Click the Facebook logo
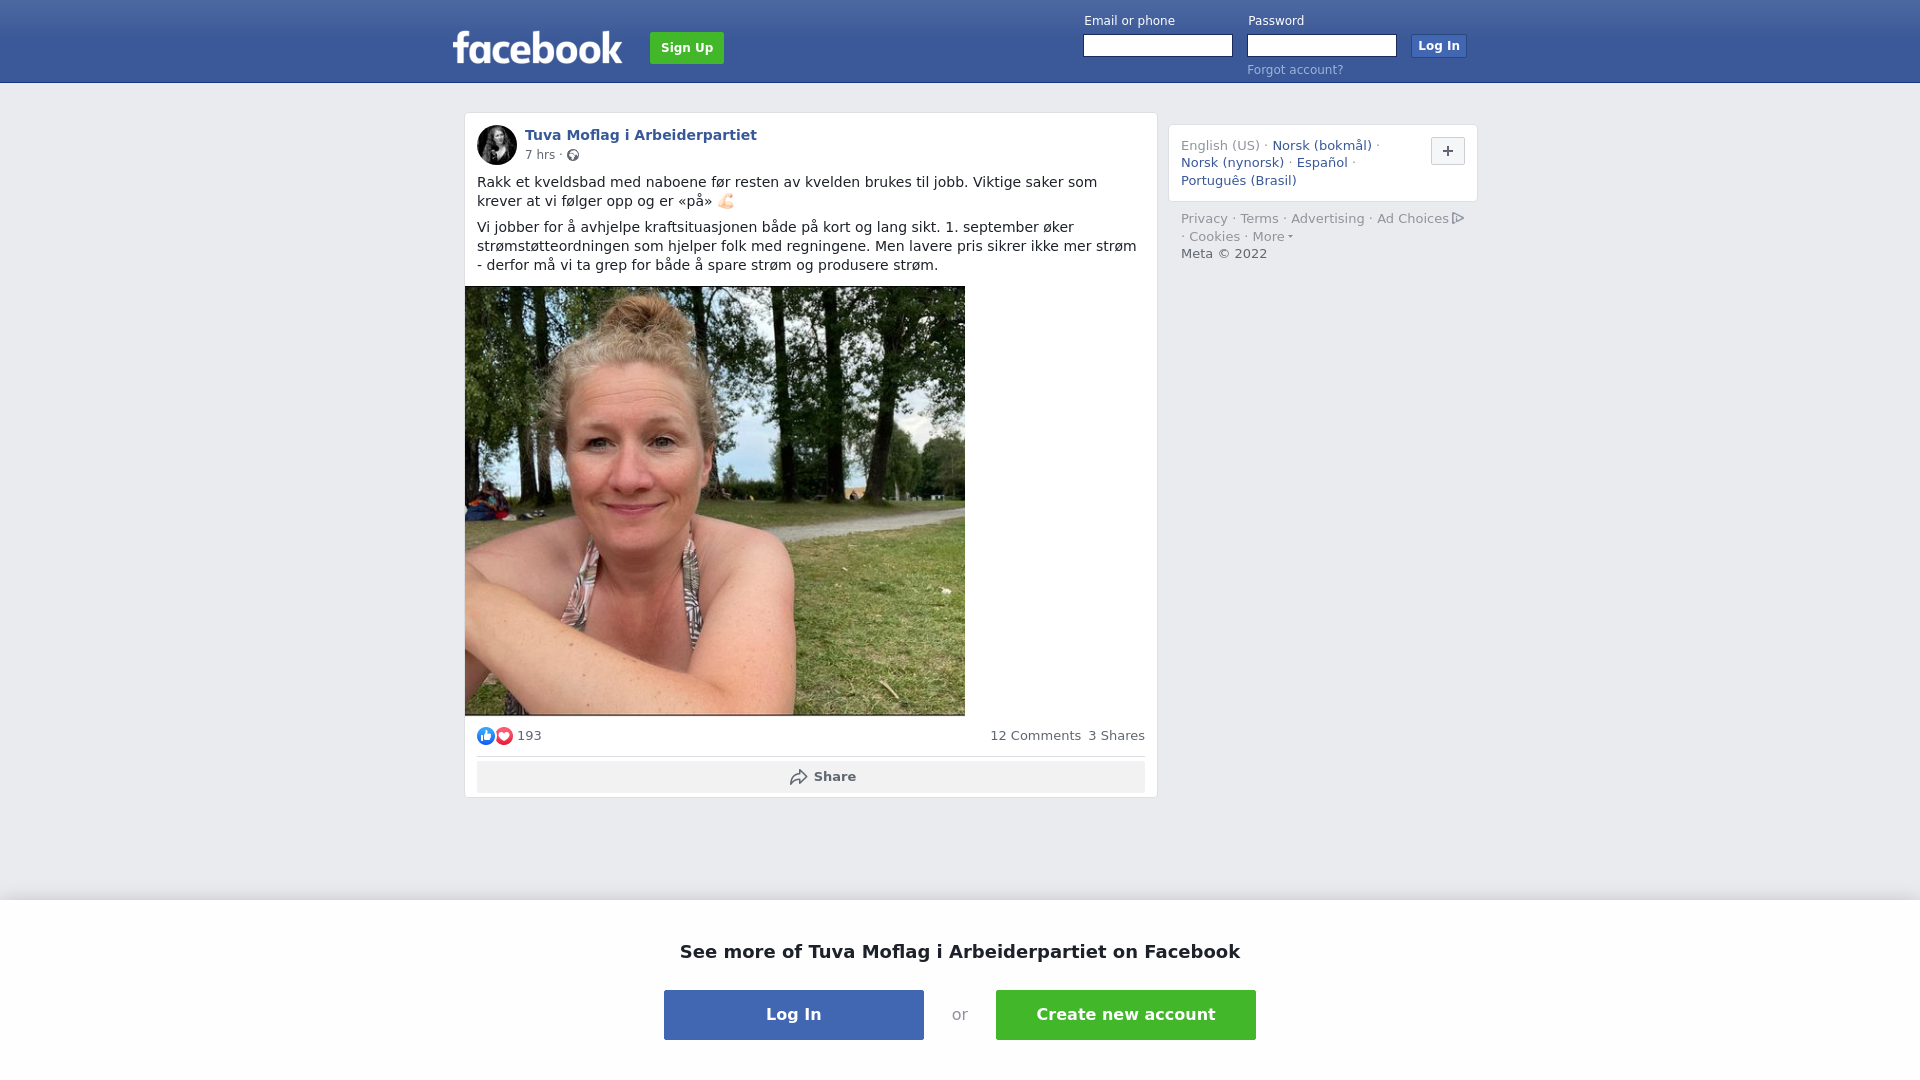This screenshot has height=1080, width=1920. click(537, 47)
